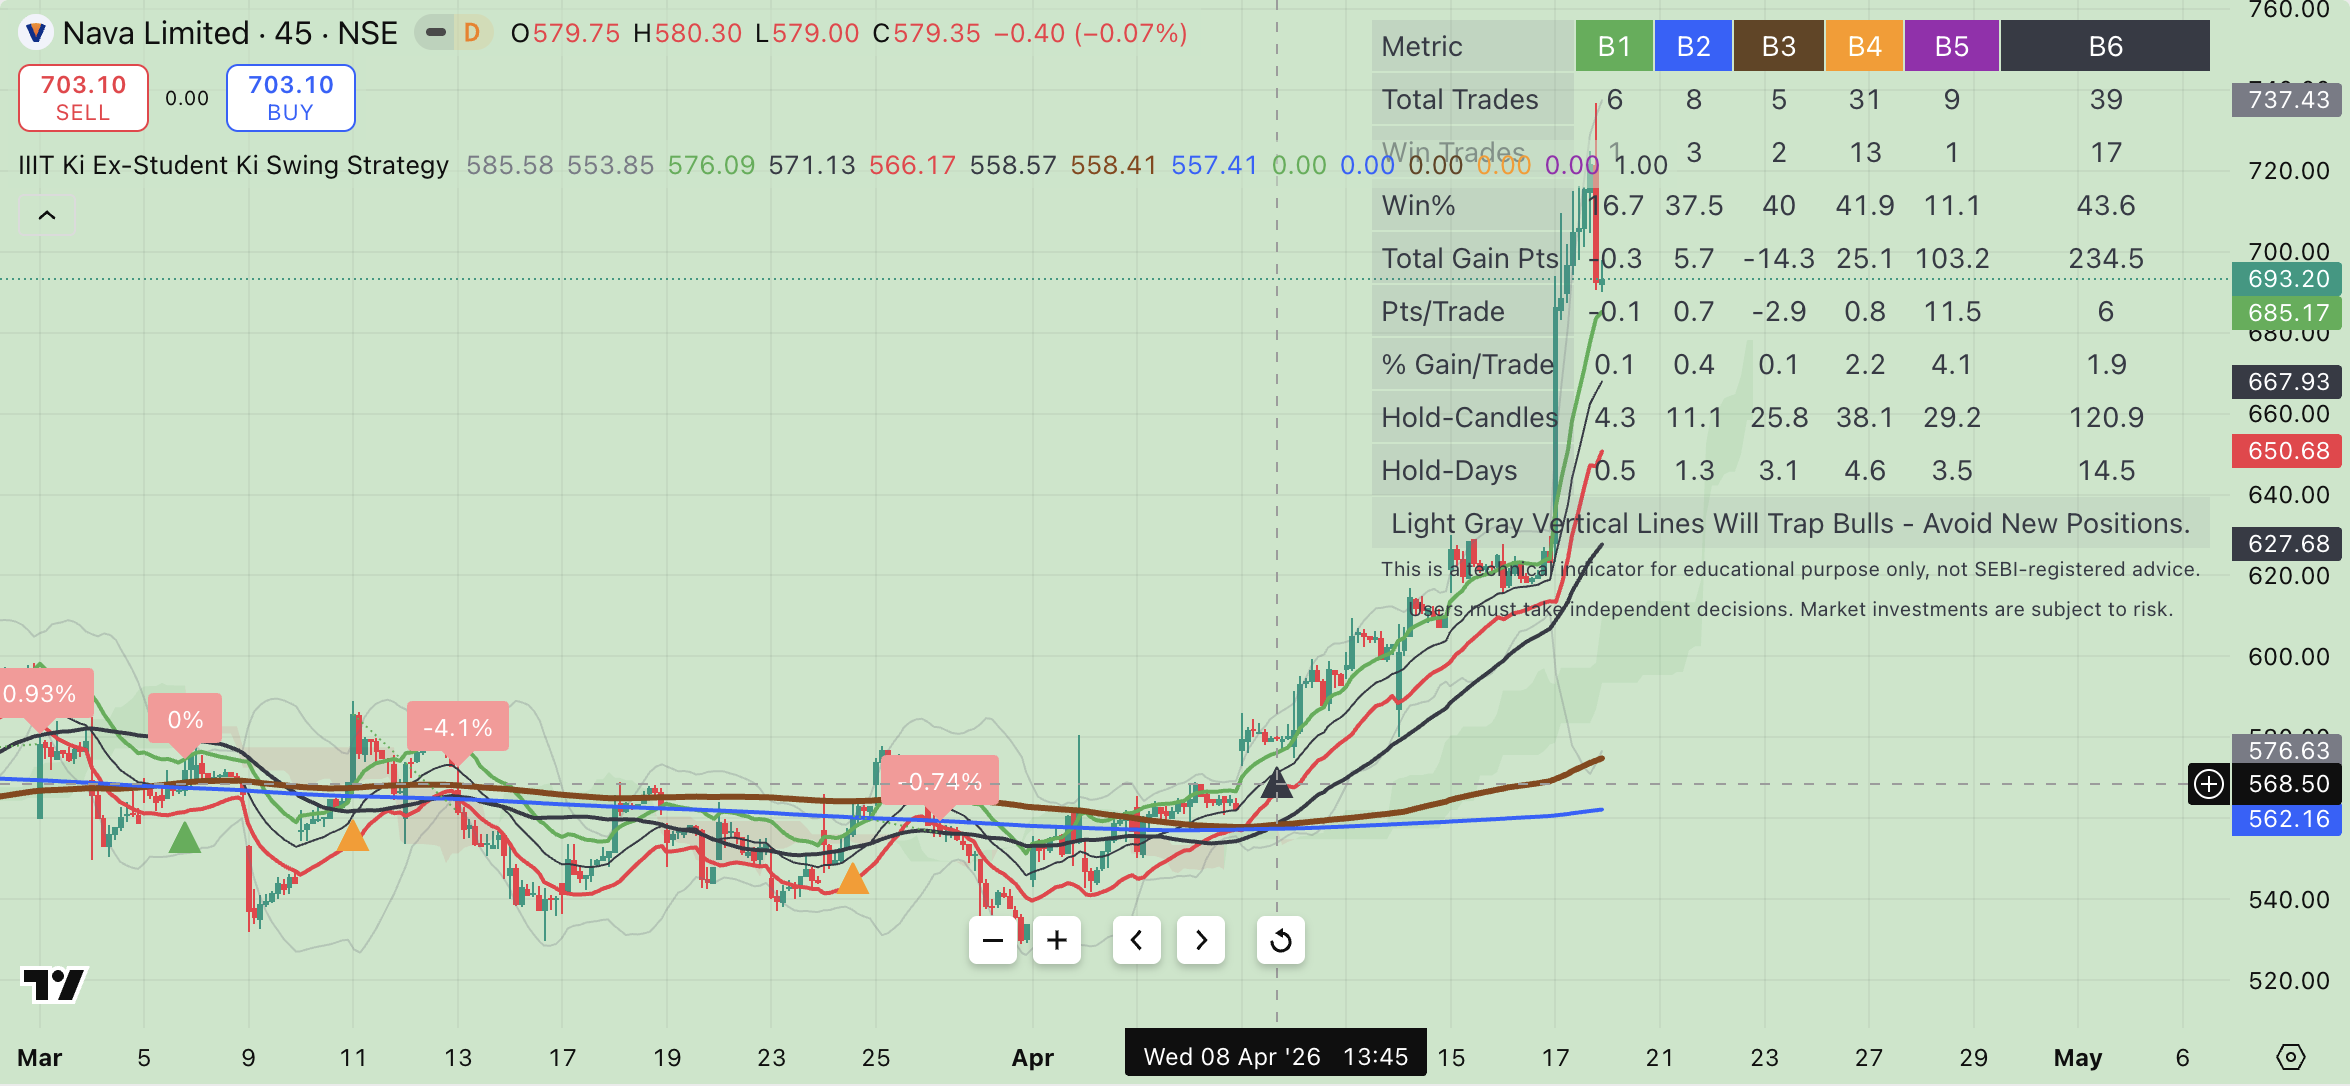
Task: Select the Hold-Candles row label
Action: coord(1469,417)
